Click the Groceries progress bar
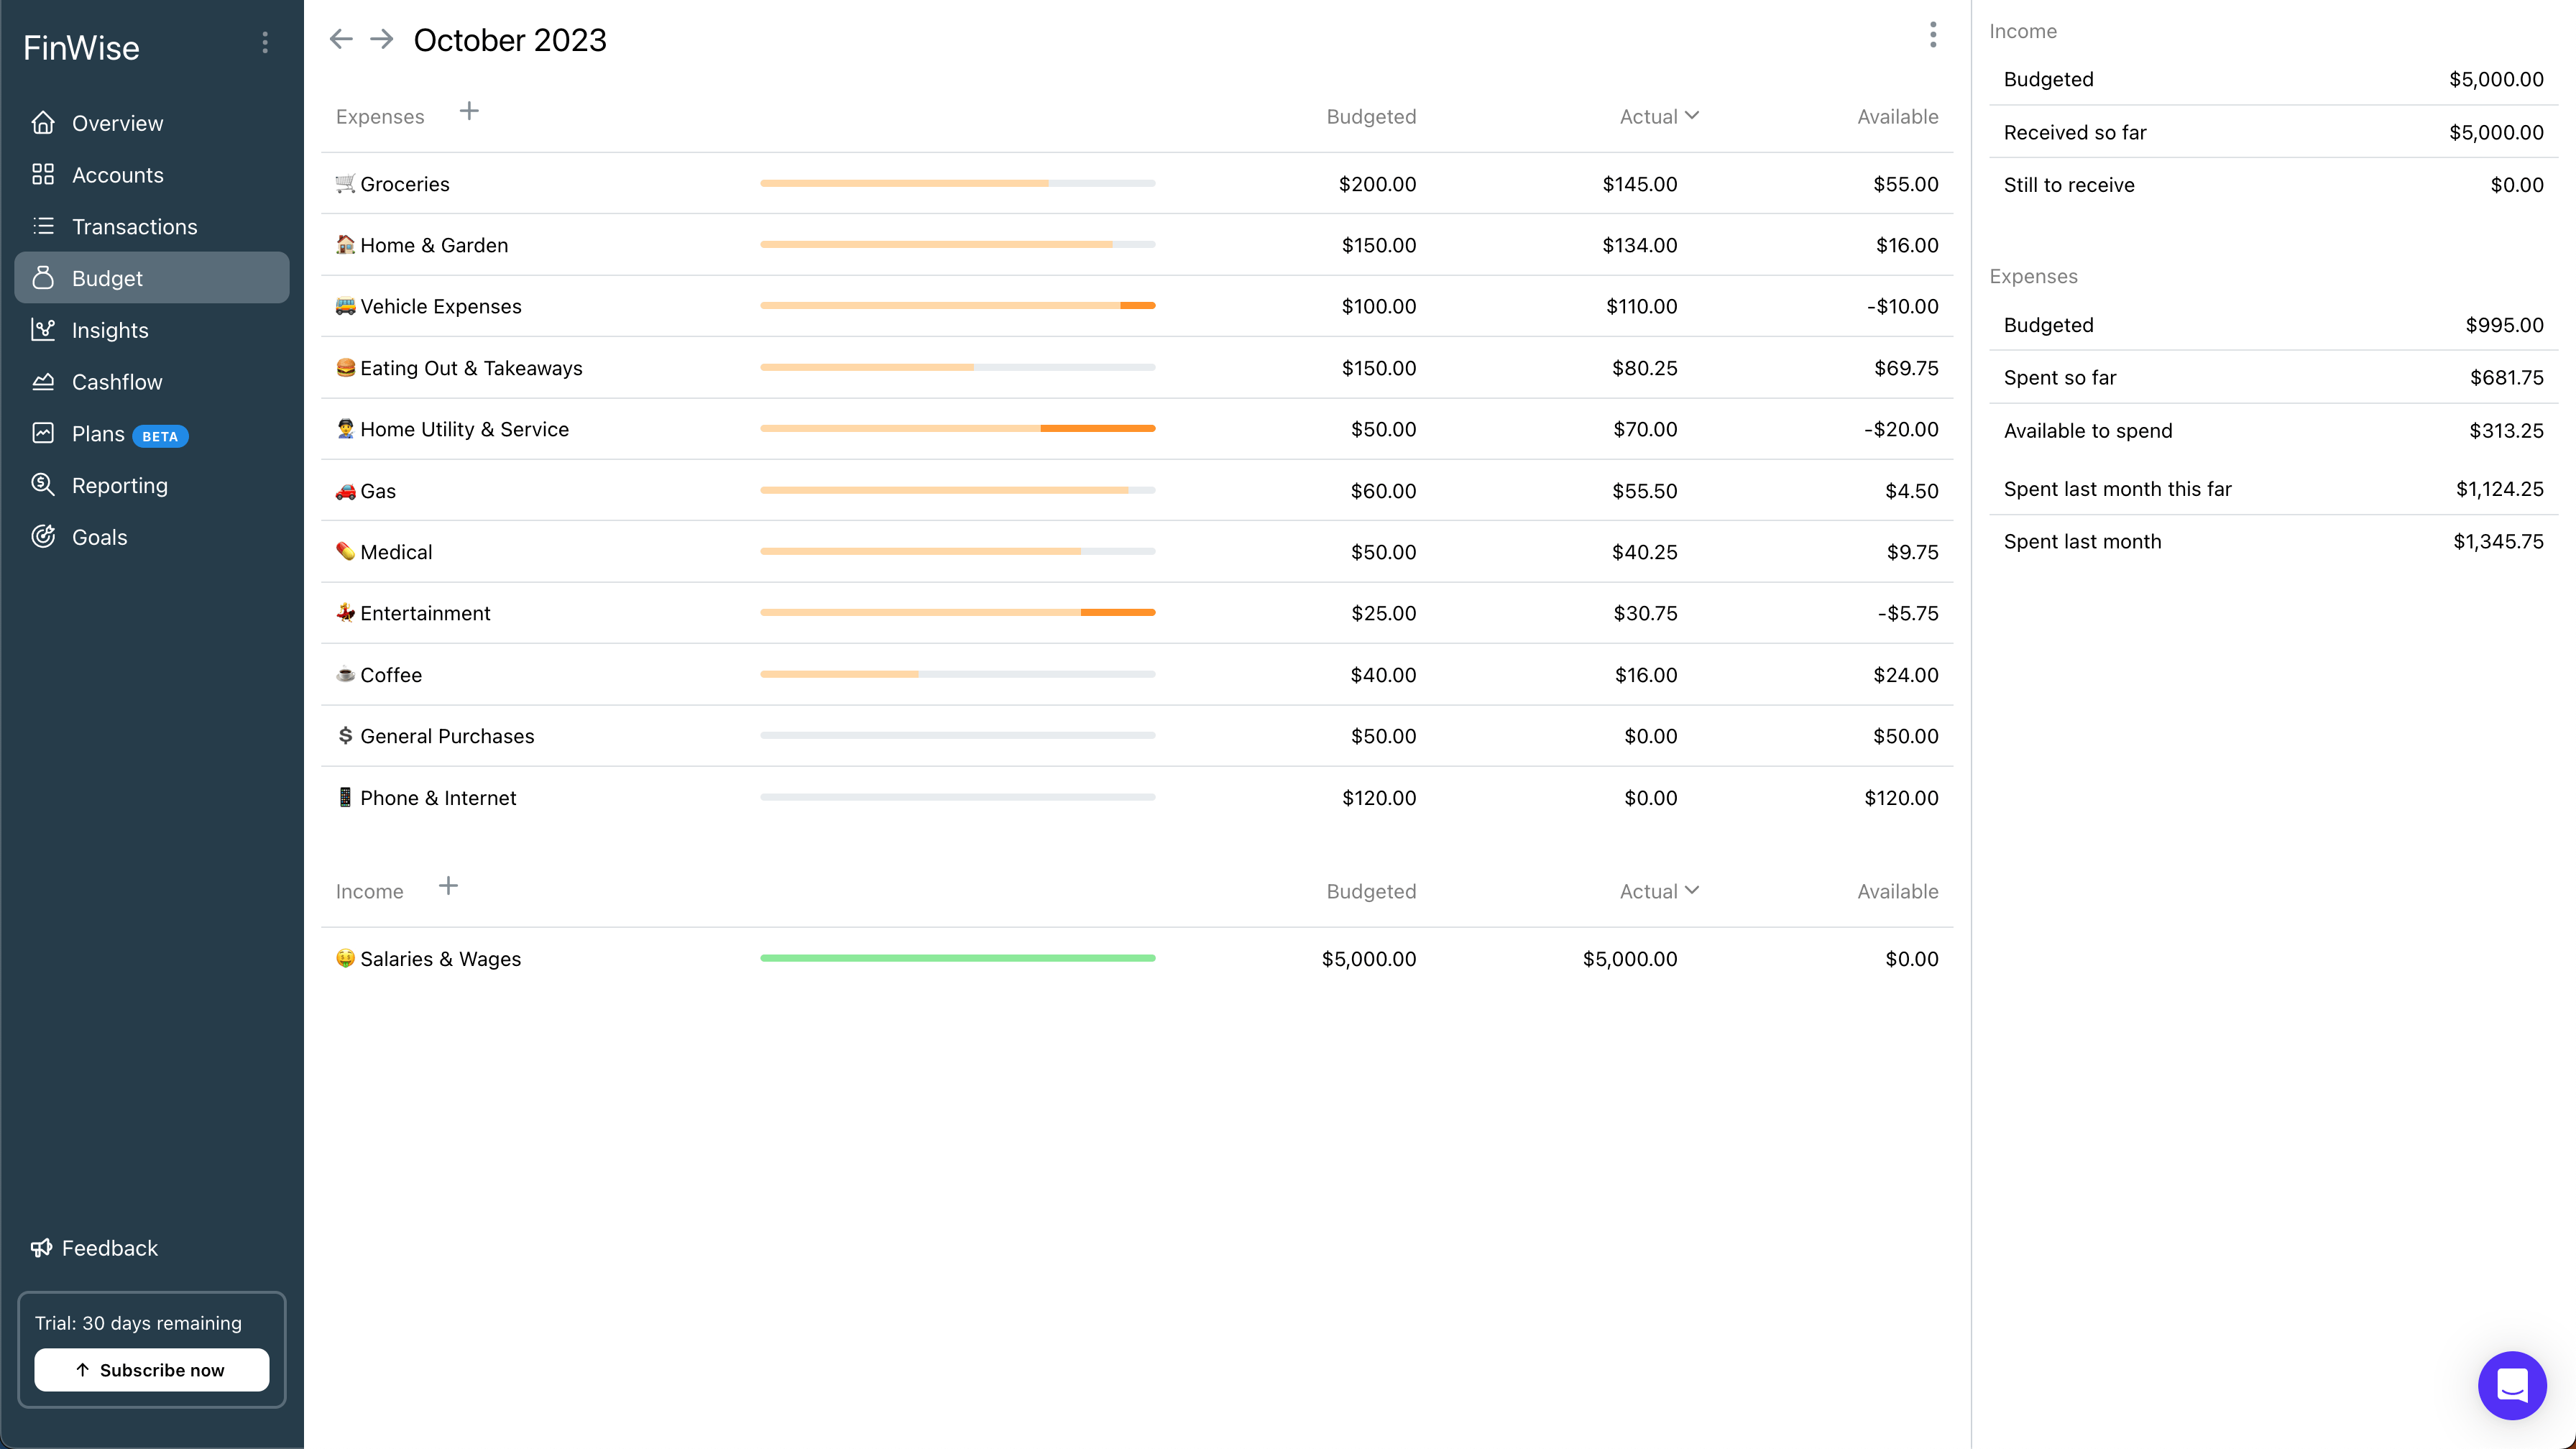Screen dimensions: 2576x1449 click(957, 183)
